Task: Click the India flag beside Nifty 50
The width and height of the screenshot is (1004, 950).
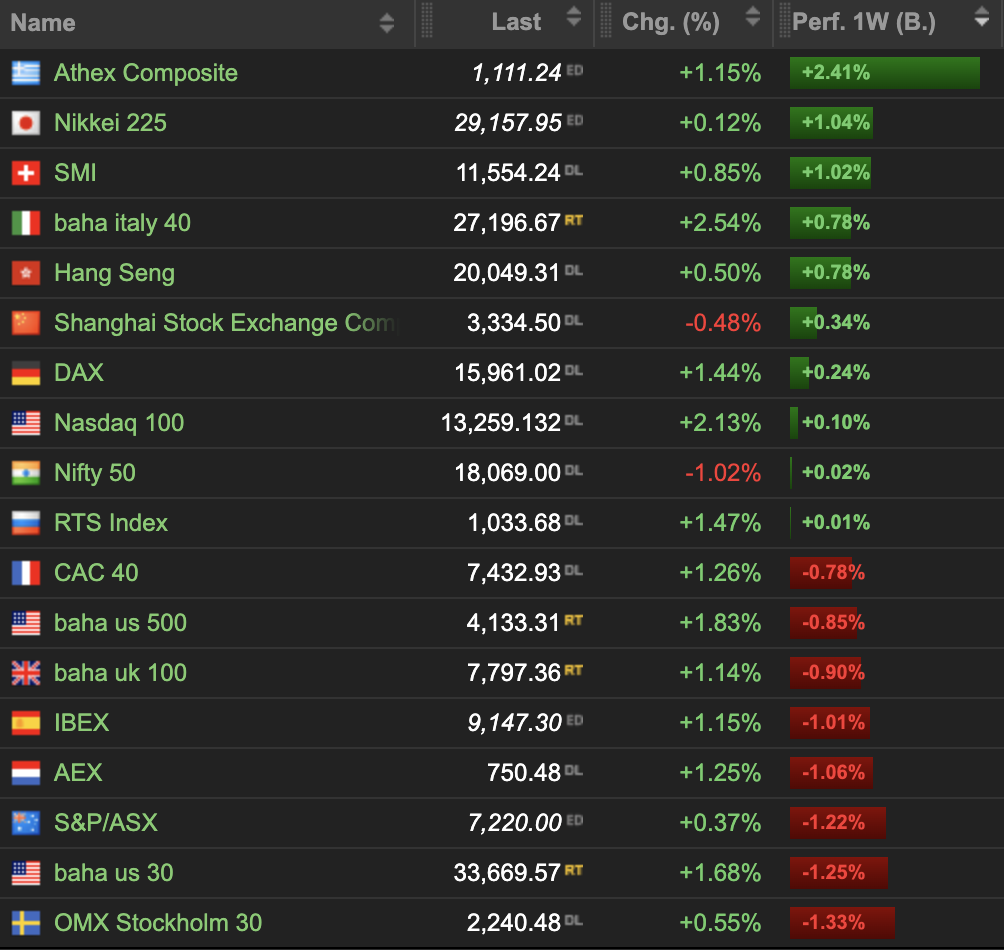Action: [x=26, y=473]
